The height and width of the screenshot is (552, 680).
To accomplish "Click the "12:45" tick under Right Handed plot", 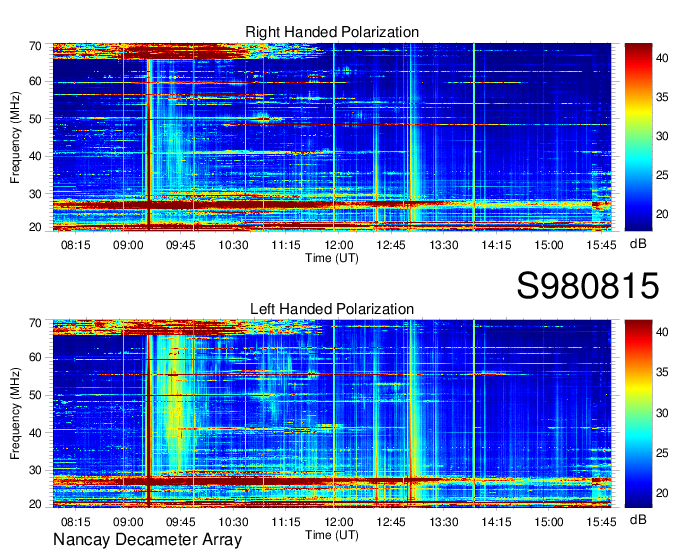I will (391, 245).
